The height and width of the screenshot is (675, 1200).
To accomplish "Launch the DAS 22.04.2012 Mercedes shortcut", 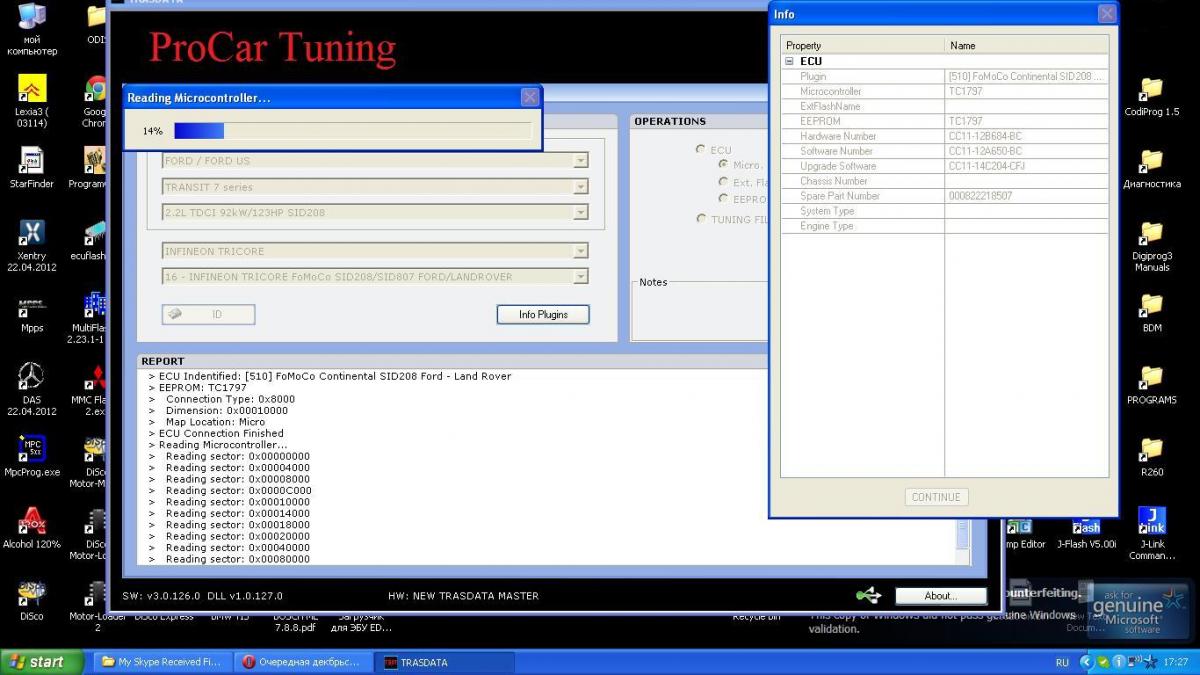I will (32, 390).
